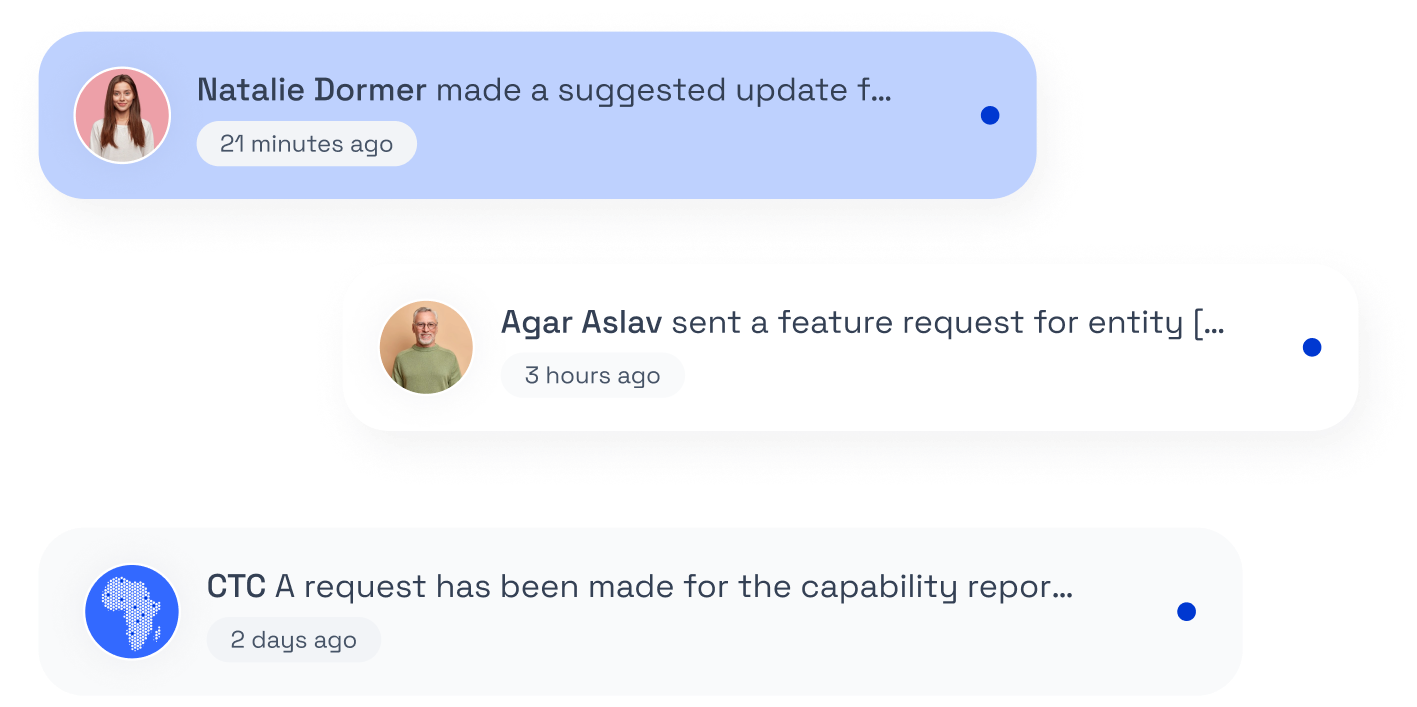Click the bold CTC sender name

[236, 586]
